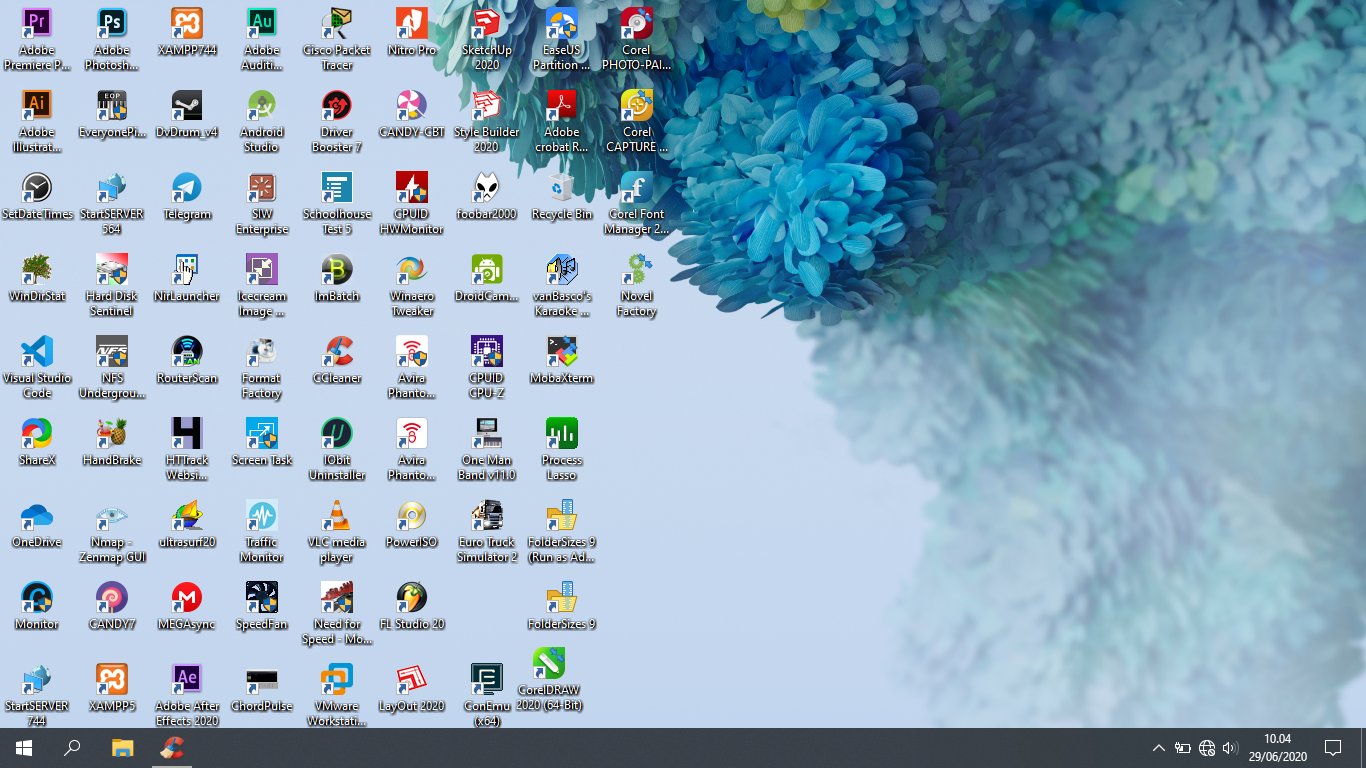Open File Explorer from taskbar

[122, 748]
